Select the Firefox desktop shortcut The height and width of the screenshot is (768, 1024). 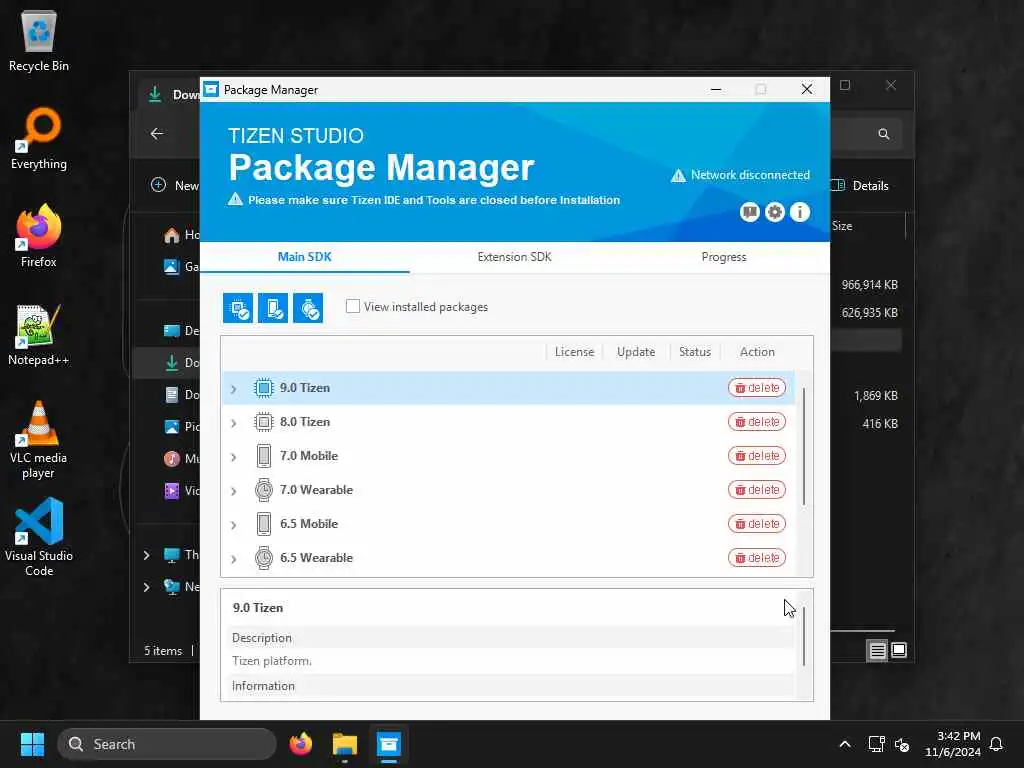point(39,236)
